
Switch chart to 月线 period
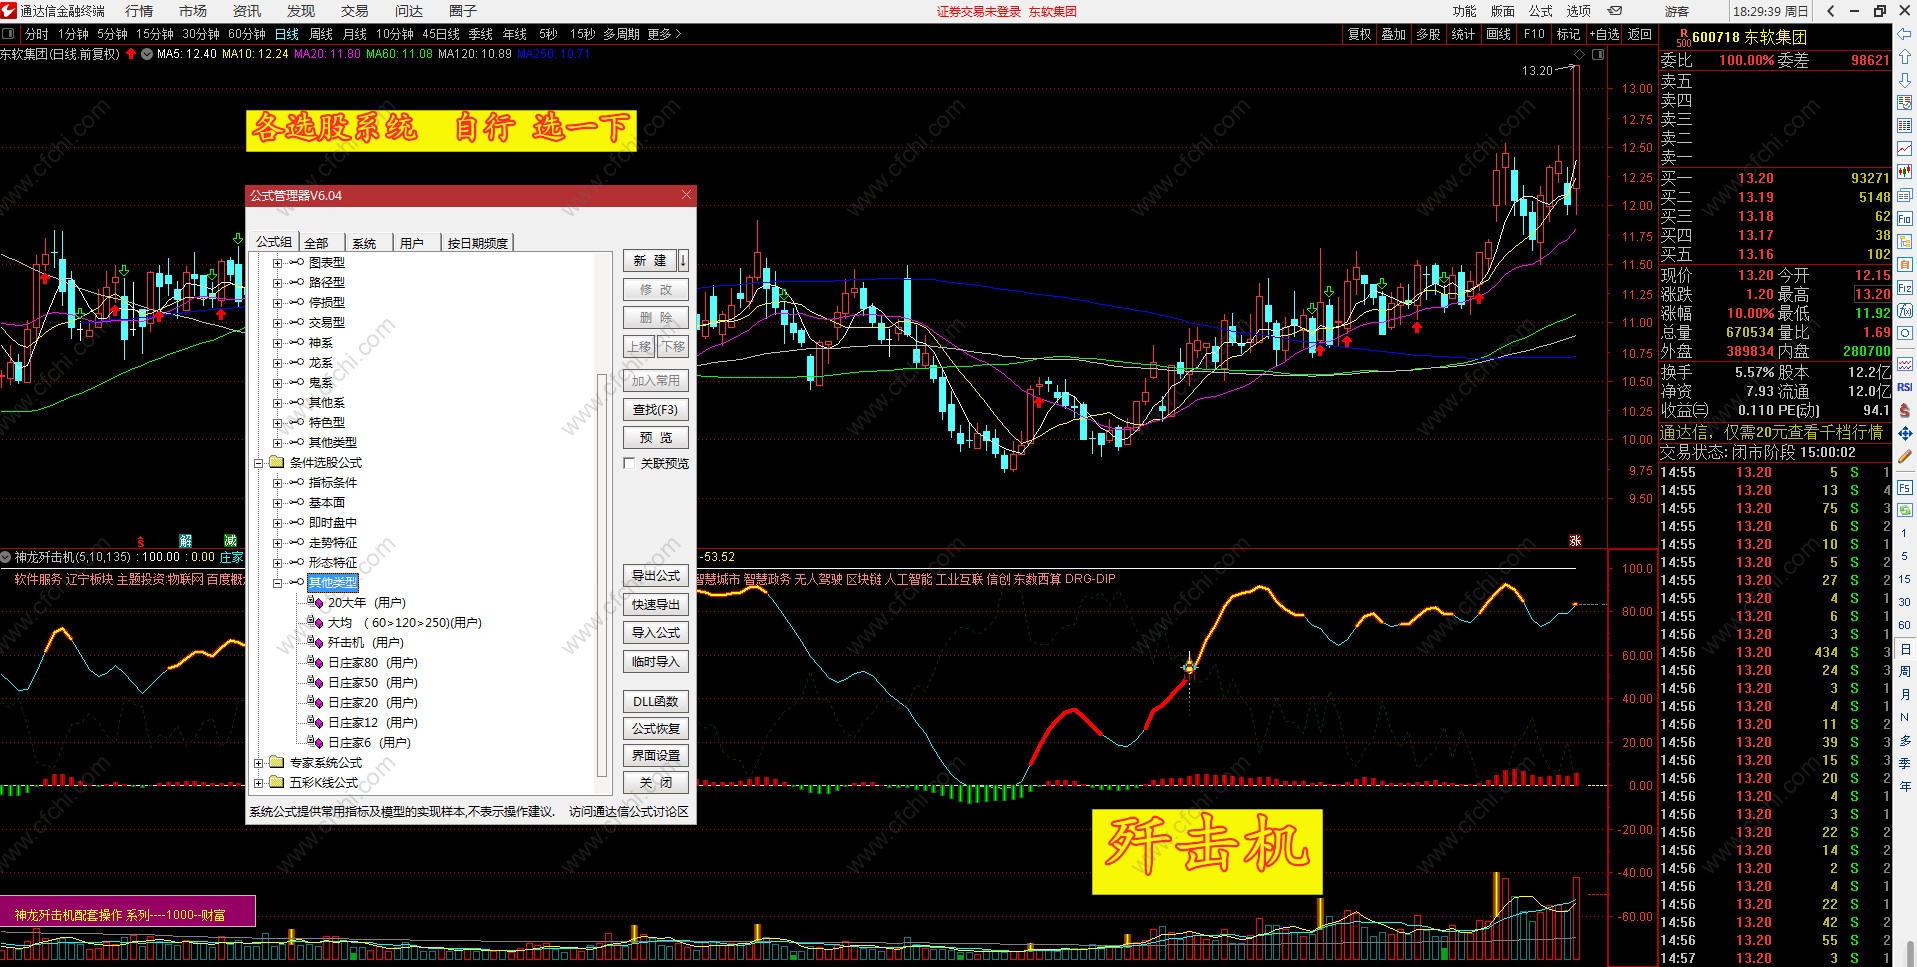coord(355,34)
